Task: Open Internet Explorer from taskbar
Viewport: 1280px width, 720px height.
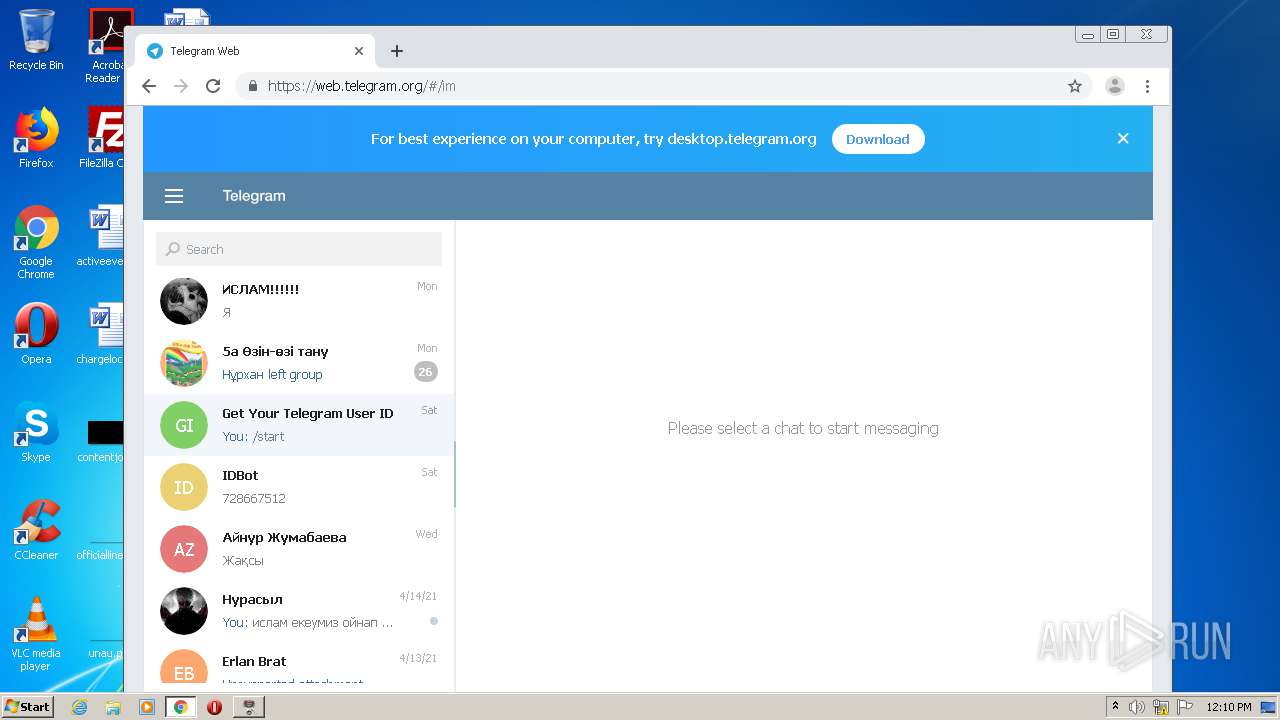Action: 79,707
